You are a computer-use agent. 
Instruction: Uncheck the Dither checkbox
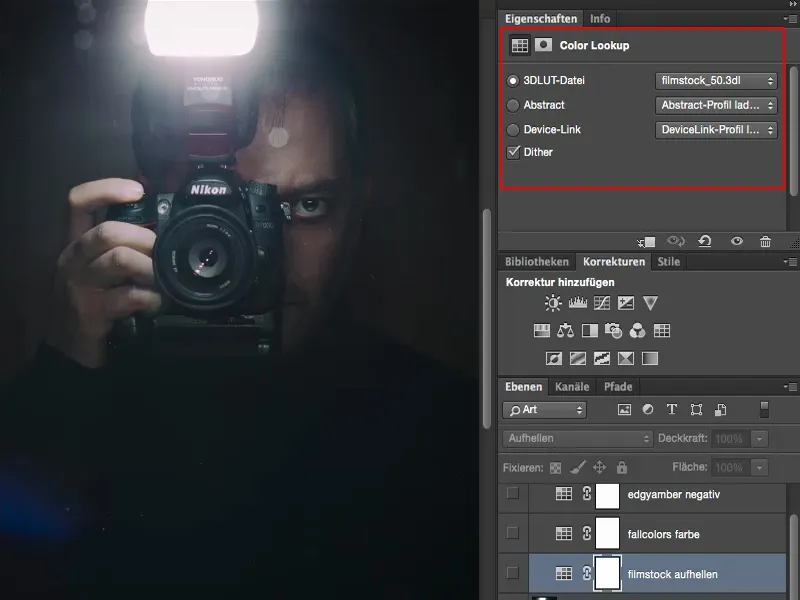513,152
